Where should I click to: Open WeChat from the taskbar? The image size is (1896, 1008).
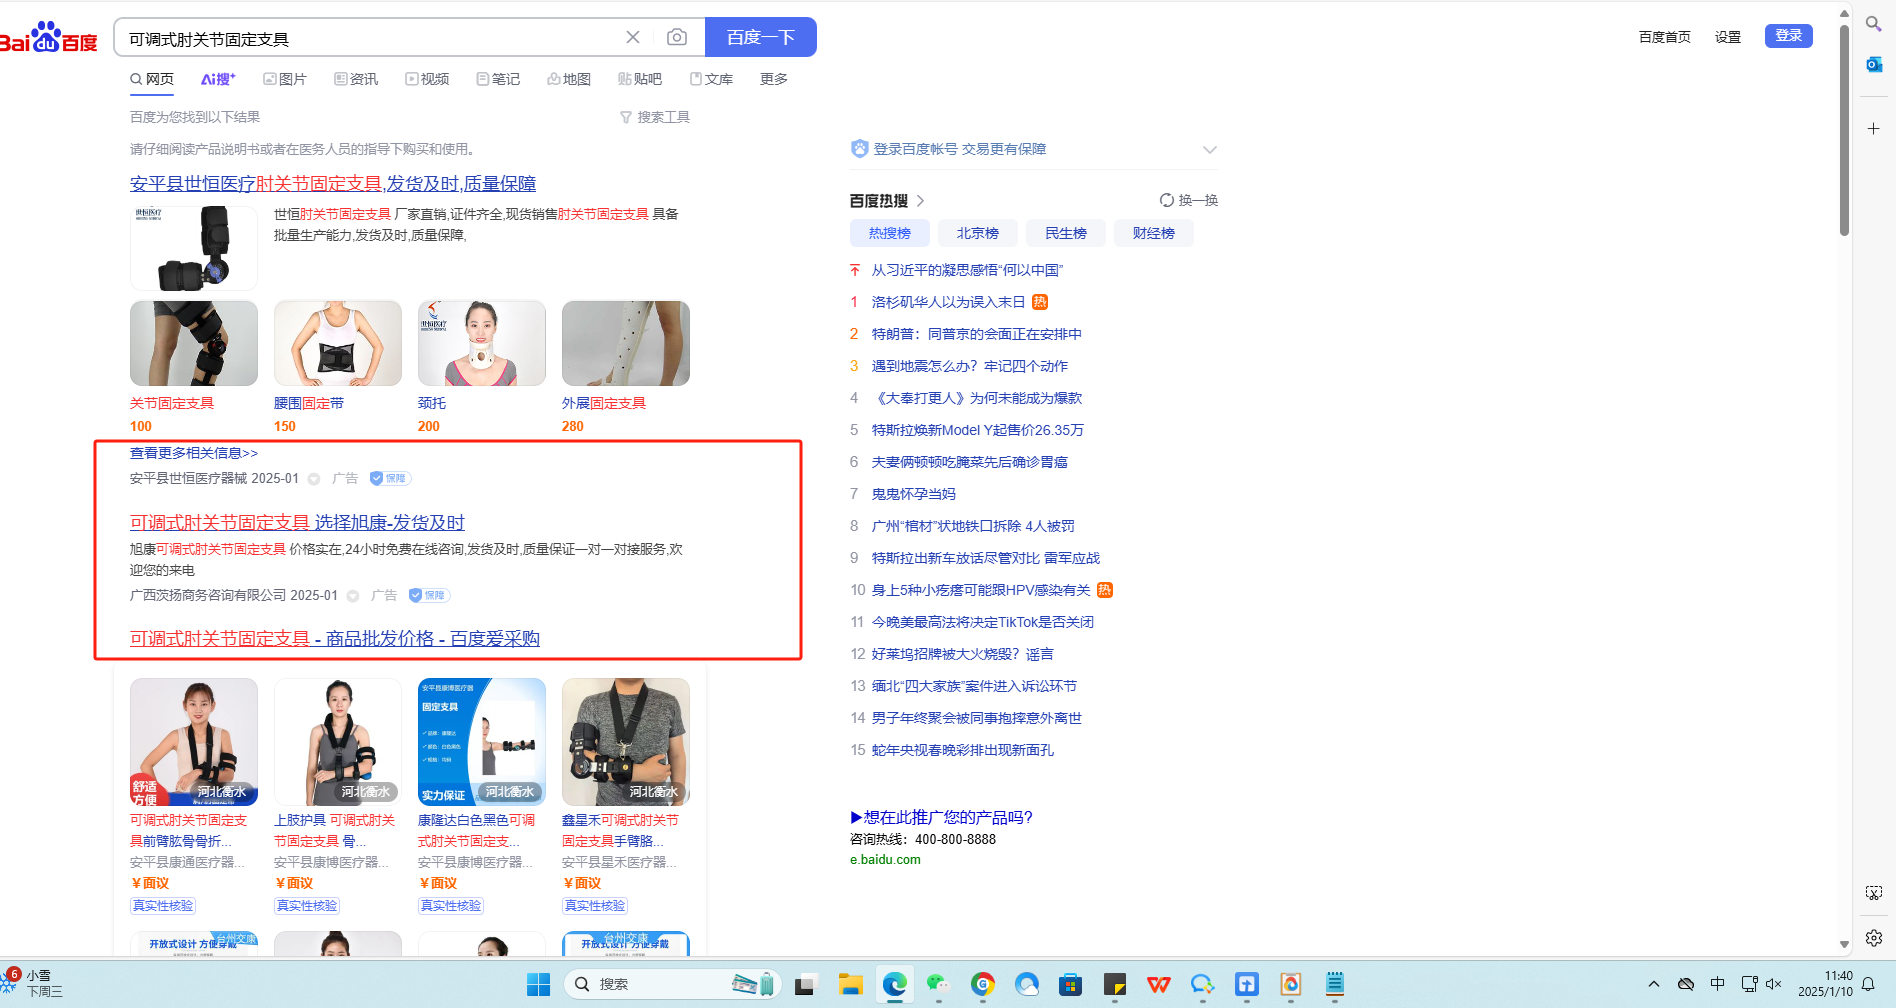click(x=938, y=985)
